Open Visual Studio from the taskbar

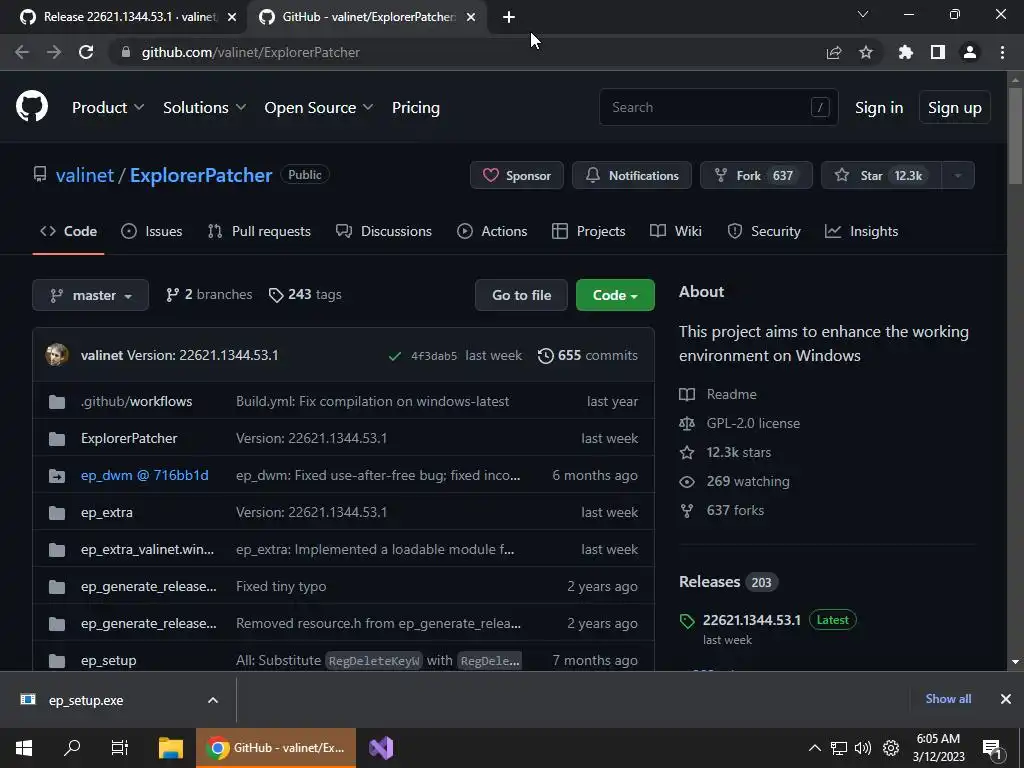click(381, 748)
